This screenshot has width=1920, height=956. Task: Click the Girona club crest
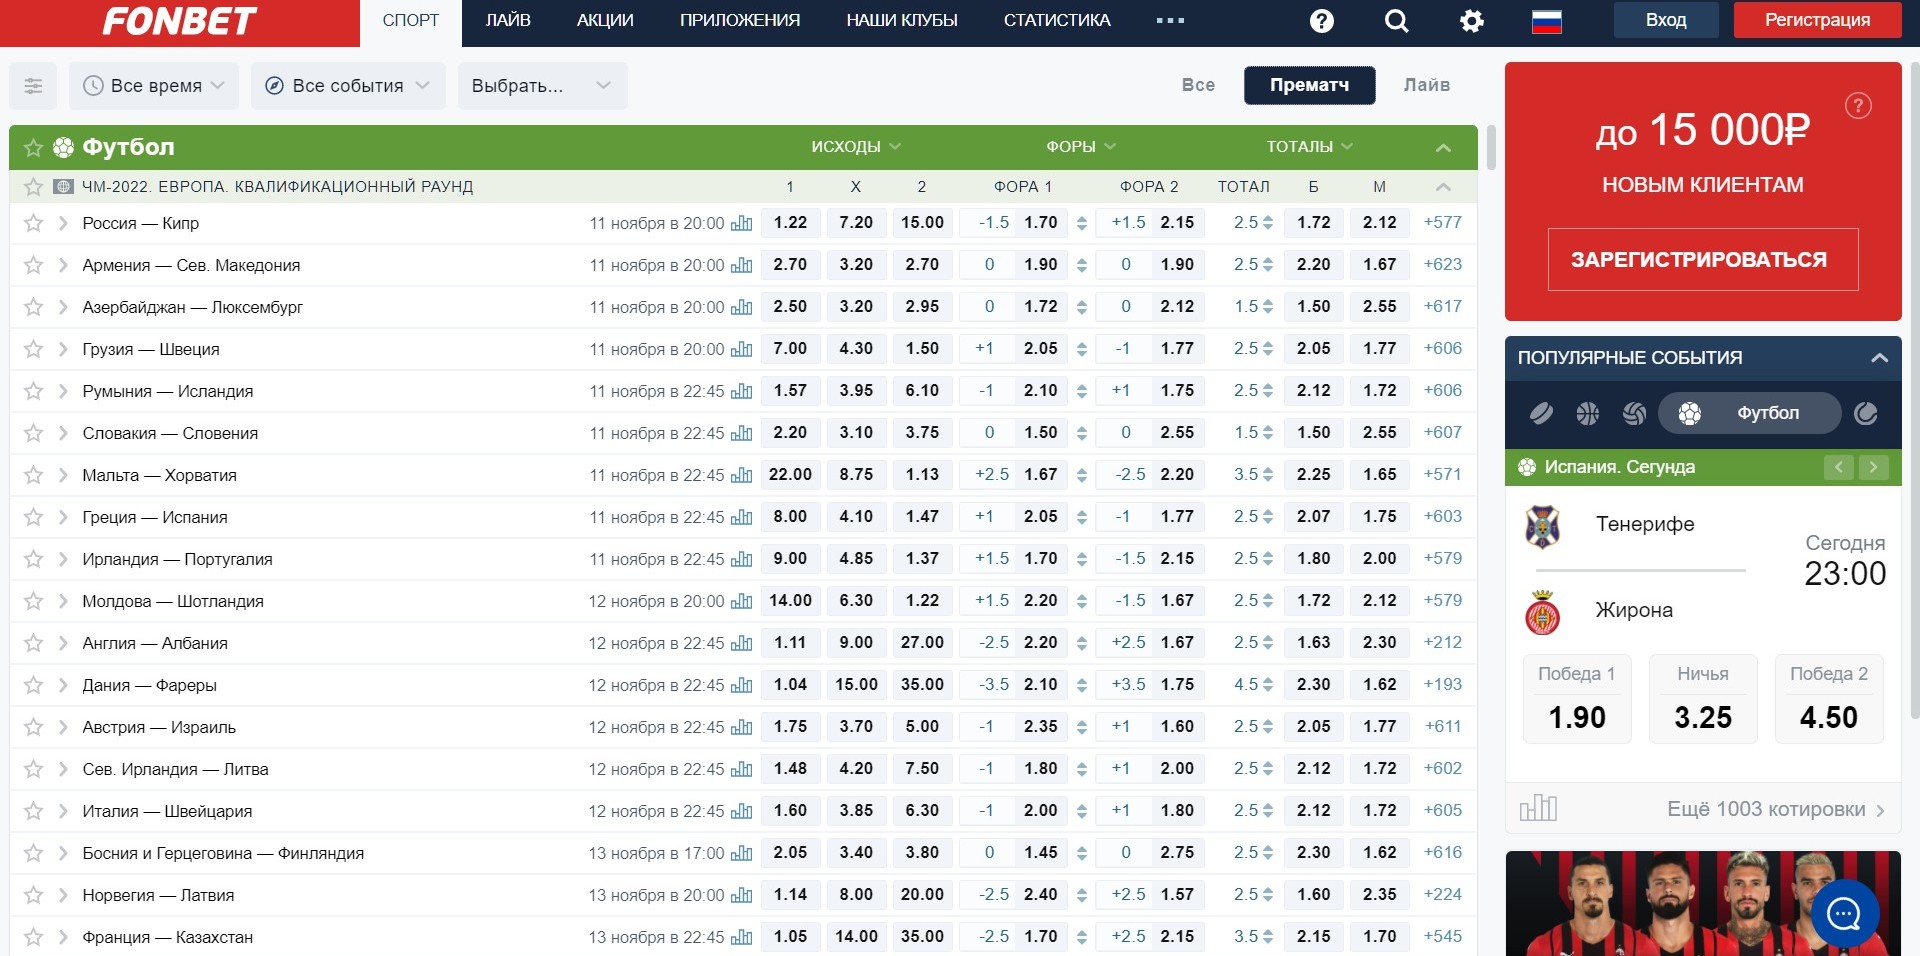(x=1542, y=612)
